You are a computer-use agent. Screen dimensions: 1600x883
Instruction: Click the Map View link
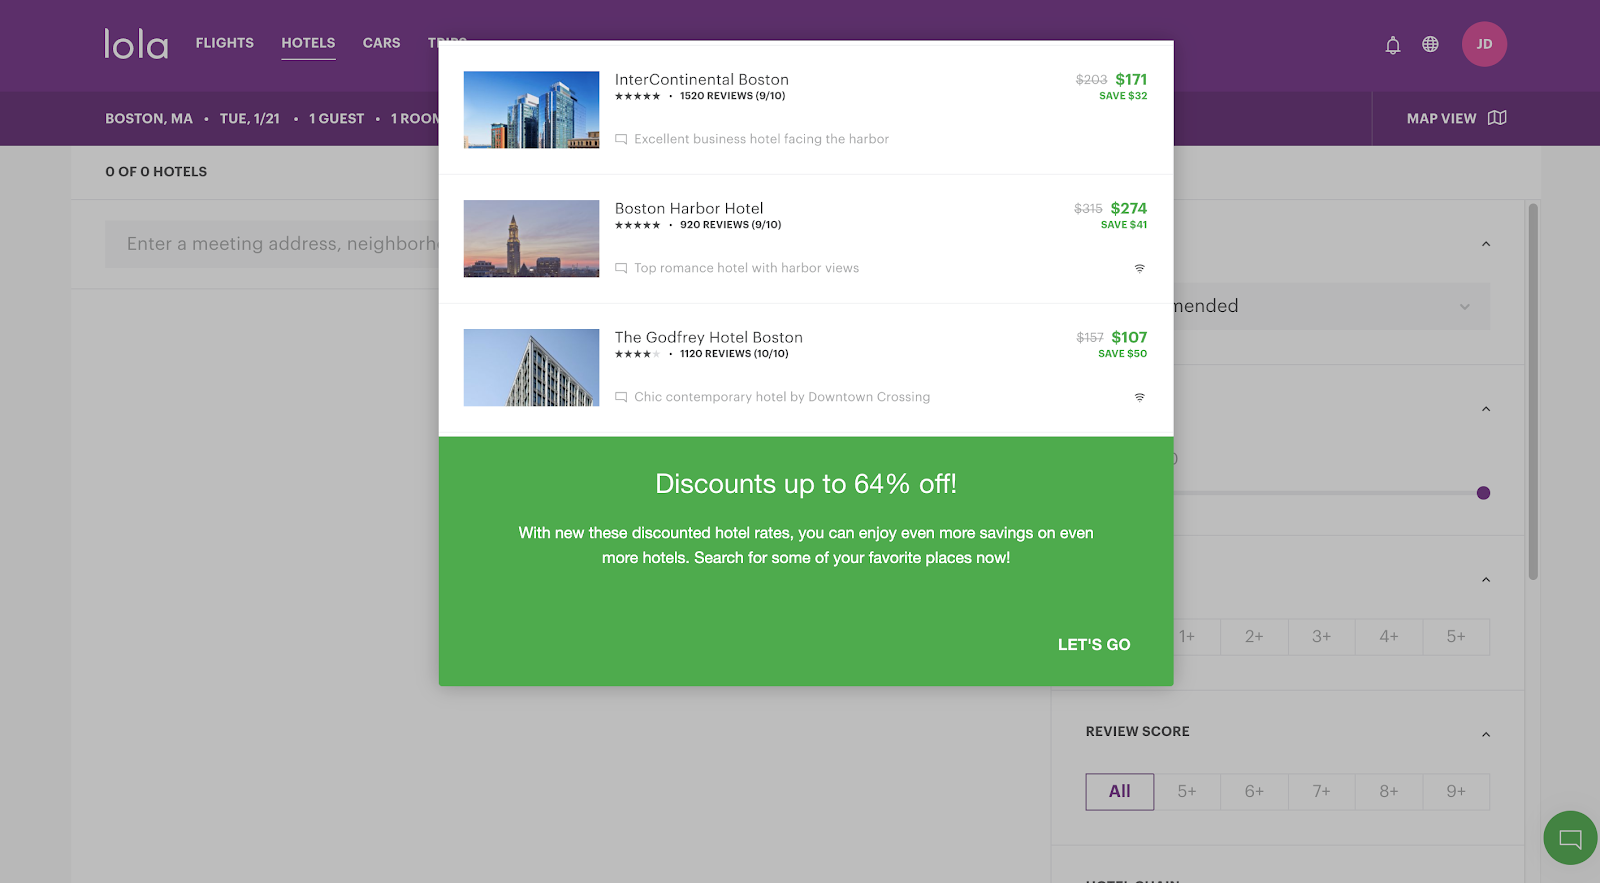(x=1441, y=118)
